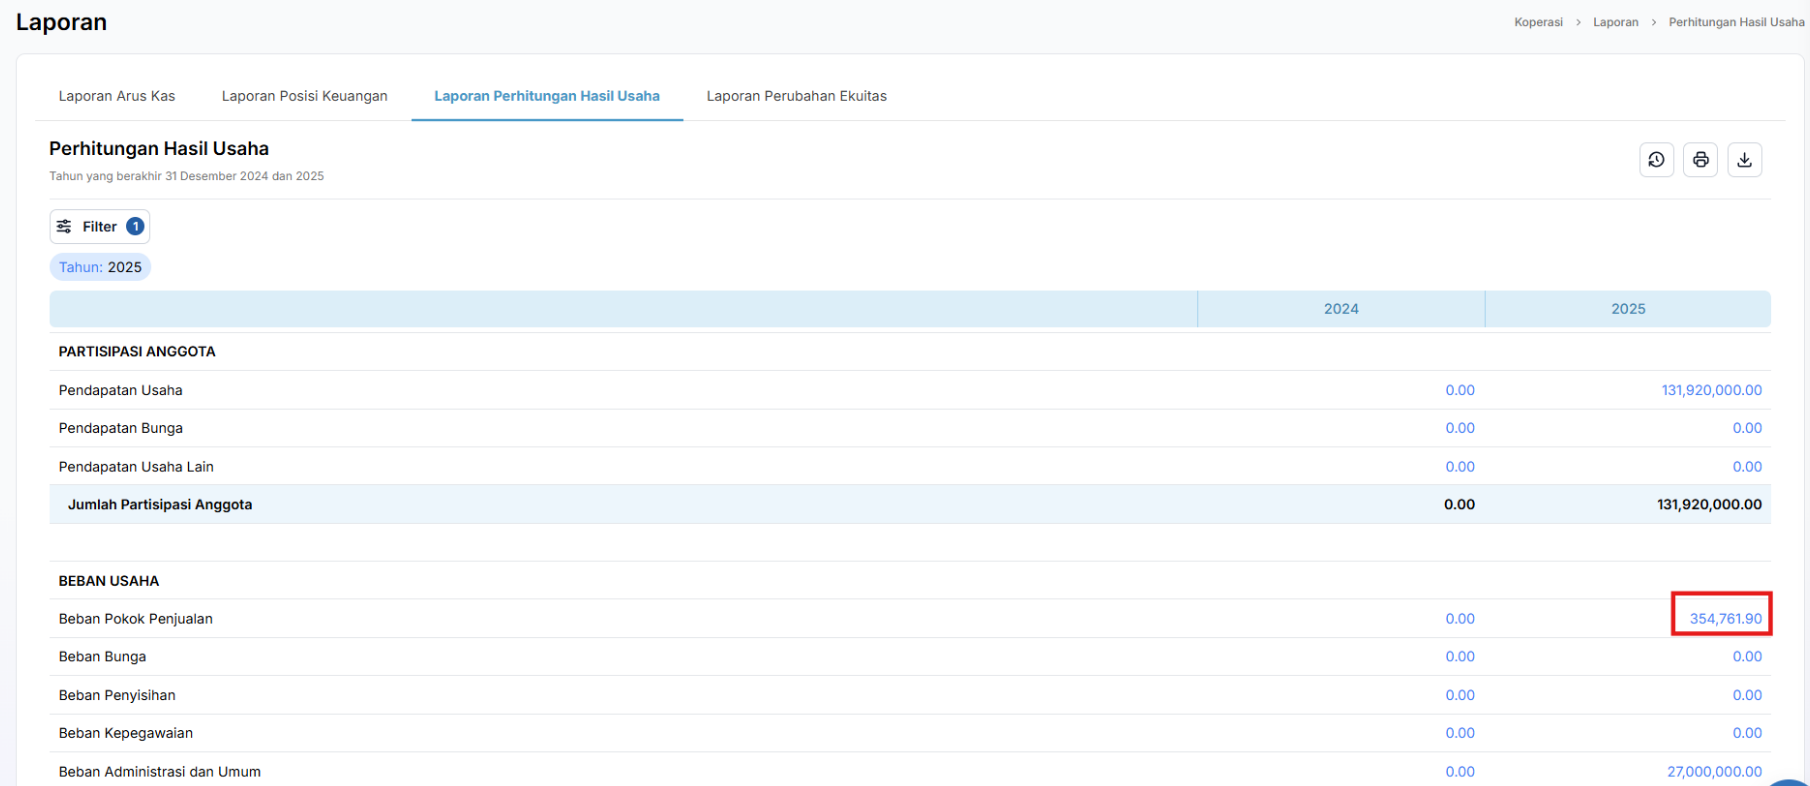Download the report with the download icon

1744,160
